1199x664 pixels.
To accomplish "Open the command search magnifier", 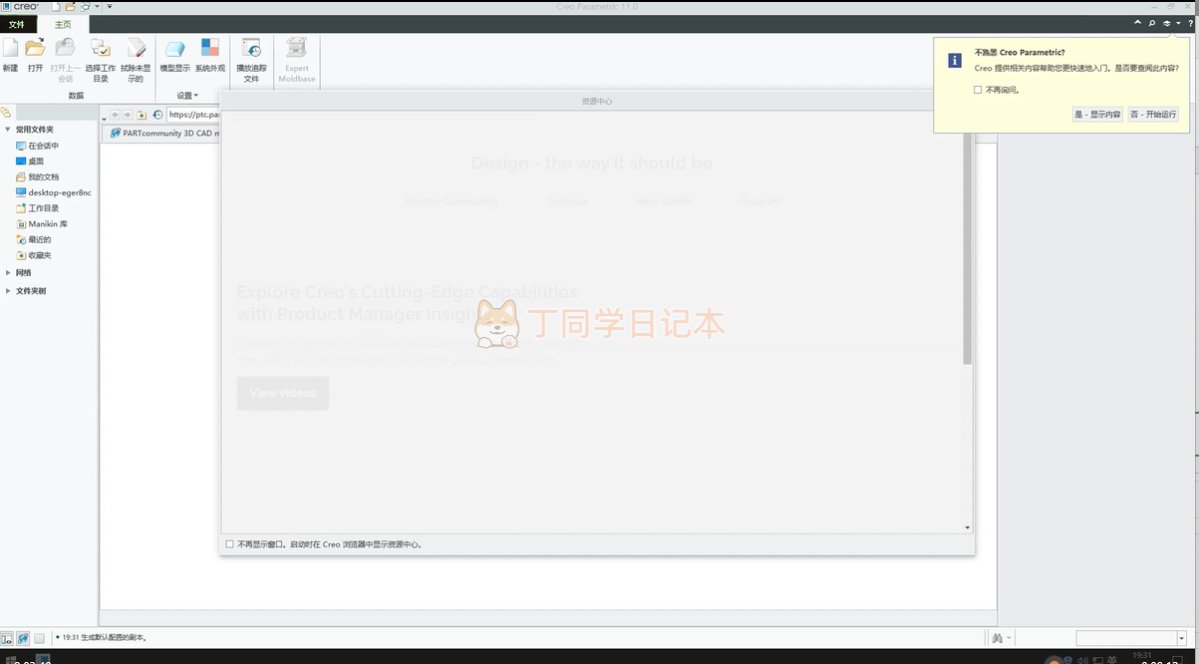I will (1152, 24).
